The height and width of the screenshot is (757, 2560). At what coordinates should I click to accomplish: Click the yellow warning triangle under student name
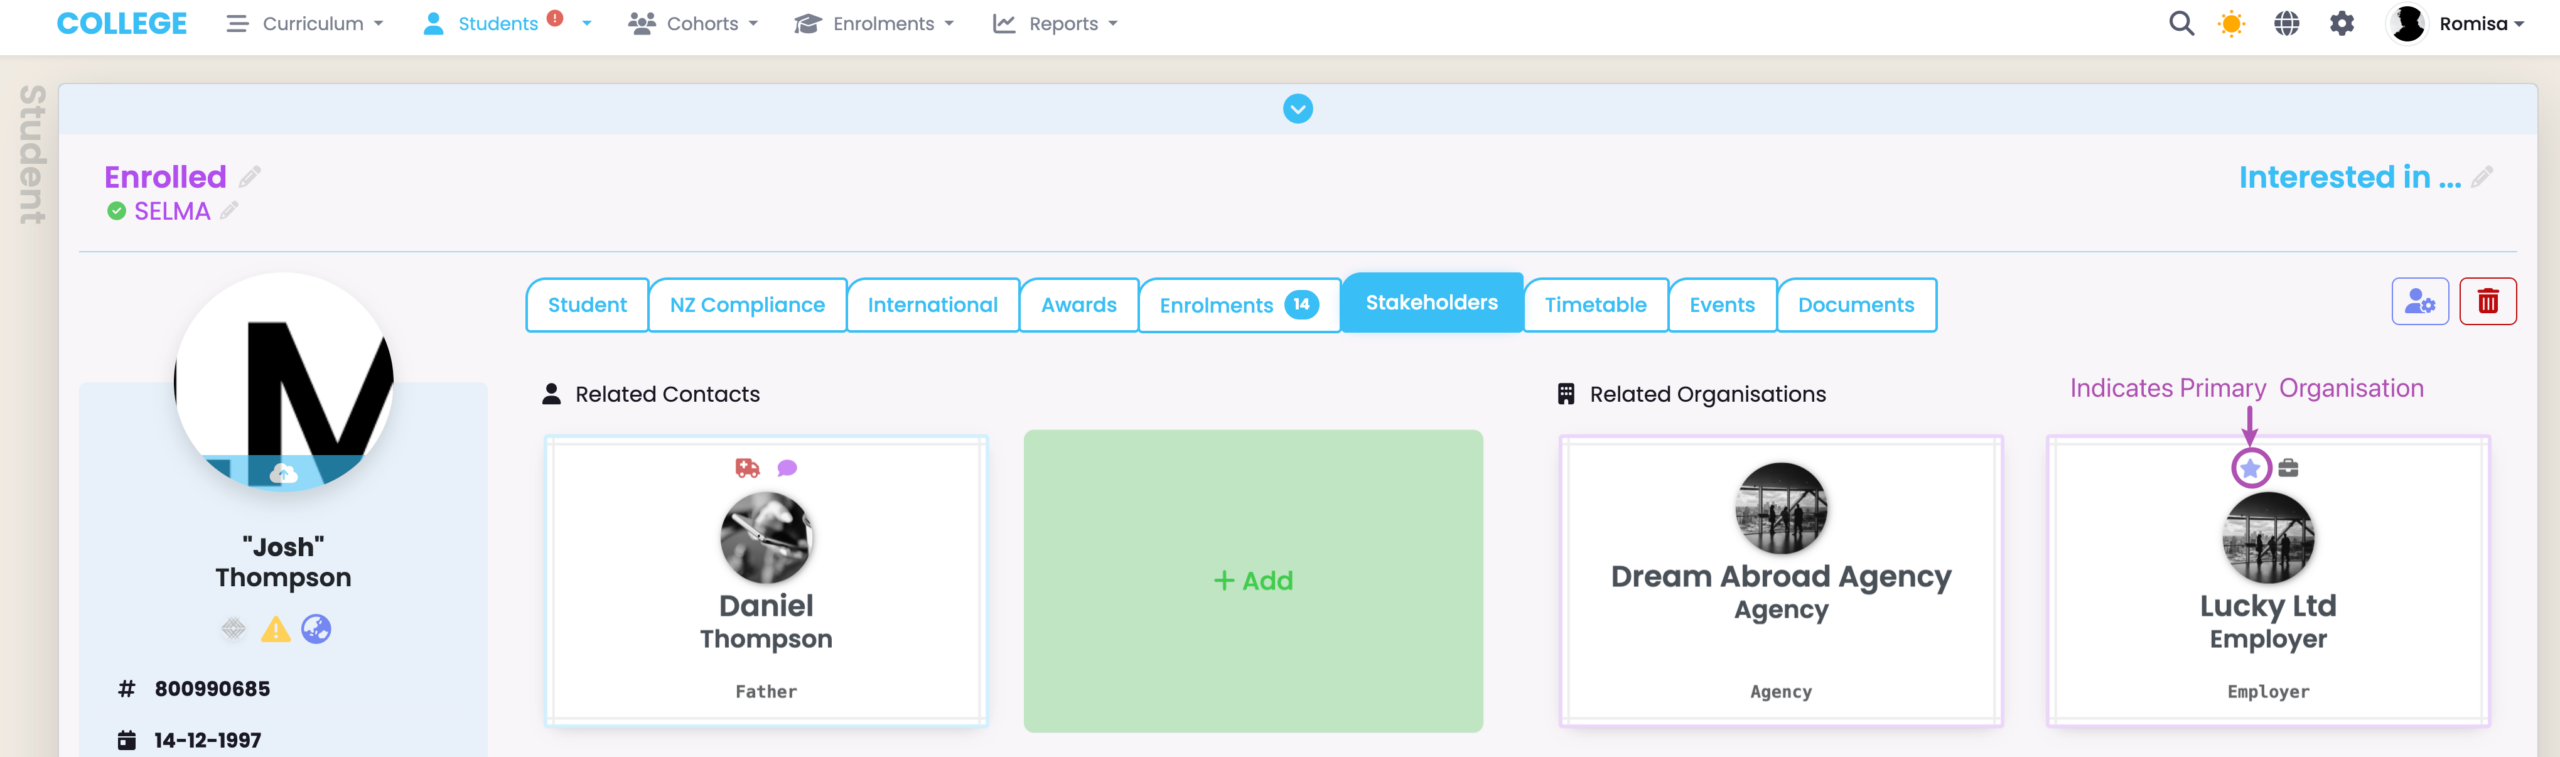point(275,629)
